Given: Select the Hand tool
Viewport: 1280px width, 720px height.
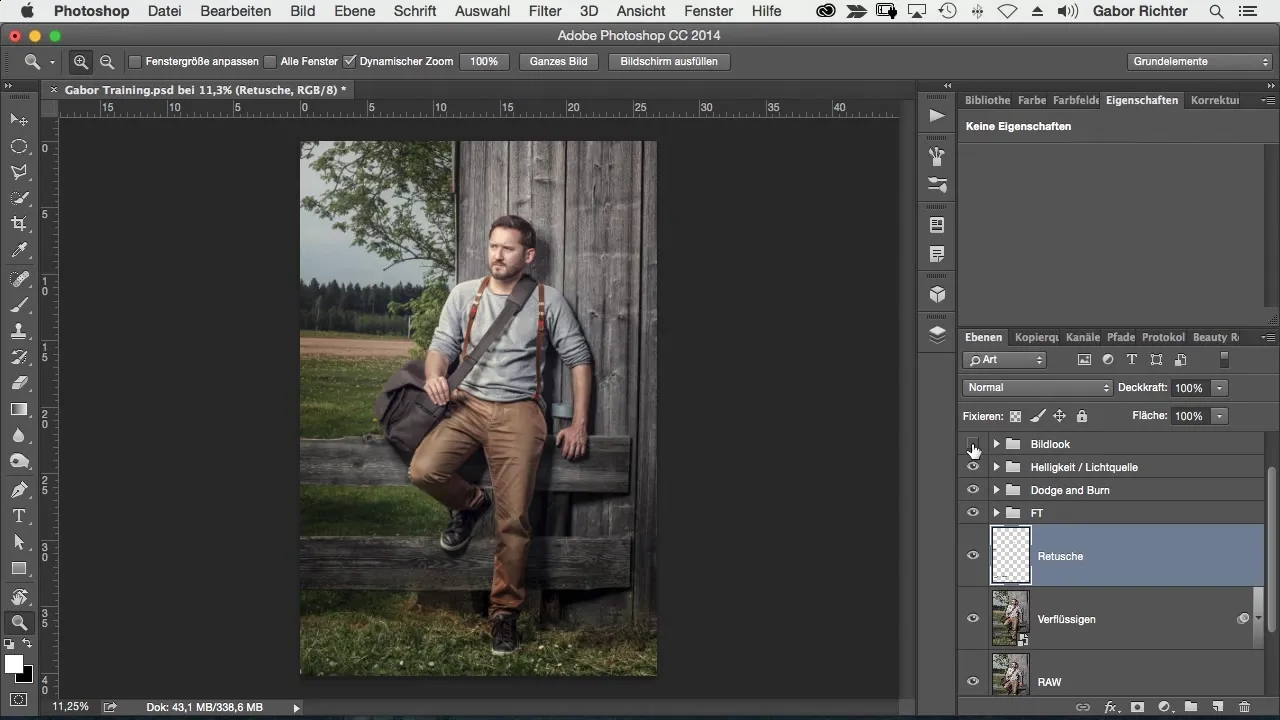Looking at the screenshot, I should (x=19, y=597).
